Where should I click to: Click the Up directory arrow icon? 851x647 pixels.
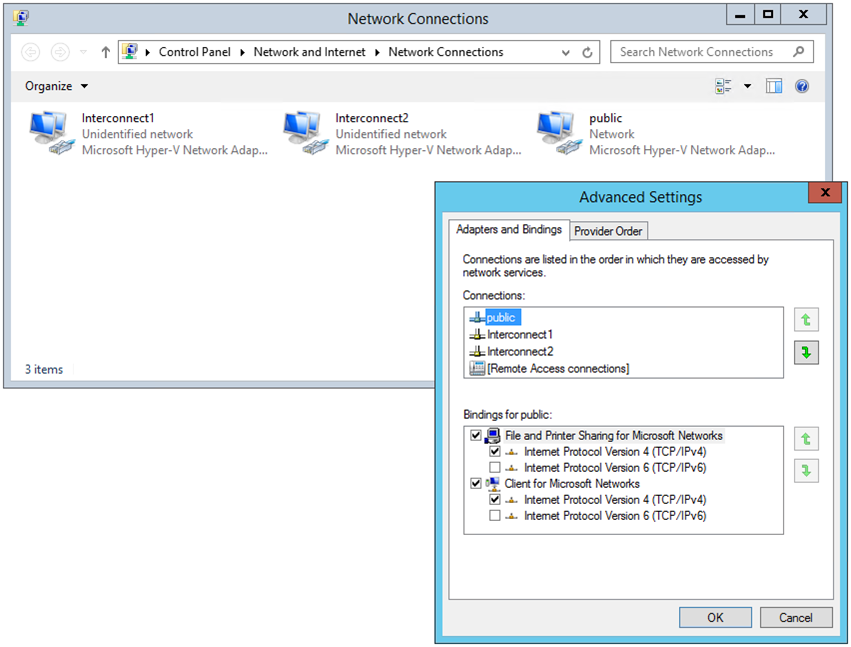pyautogui.click(x=105, y=52)
